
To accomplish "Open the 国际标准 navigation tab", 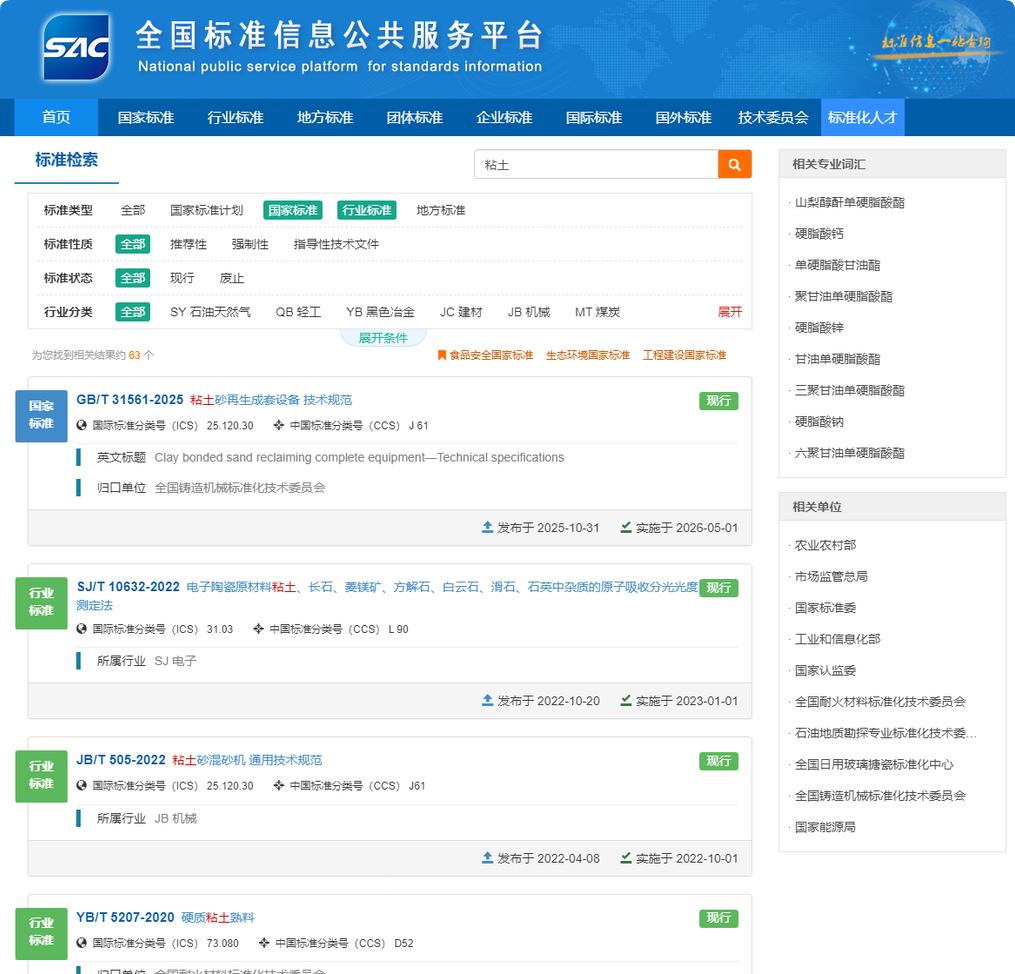I will point(594,117).
